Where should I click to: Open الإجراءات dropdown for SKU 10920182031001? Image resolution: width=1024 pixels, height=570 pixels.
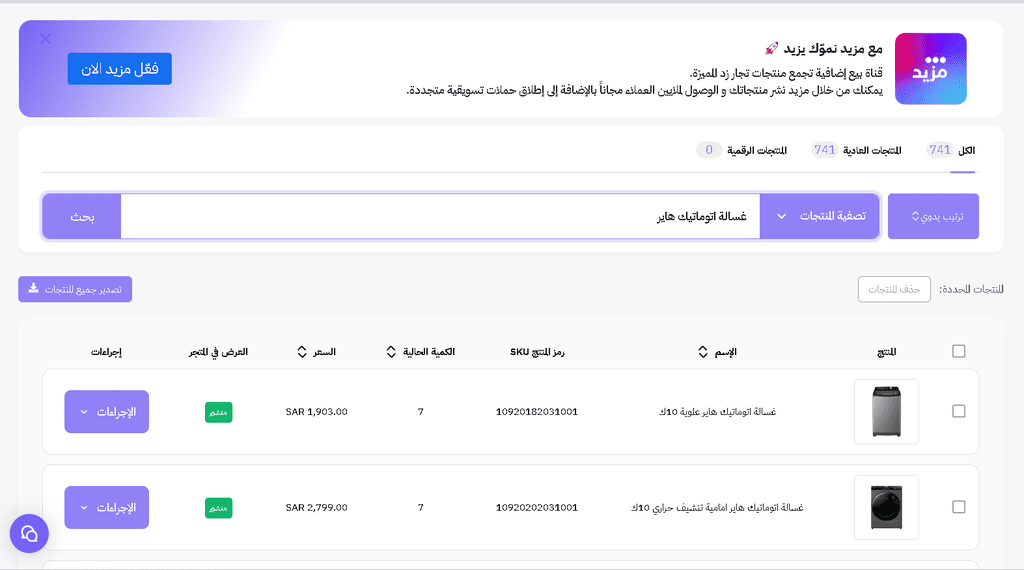[106, 411]
